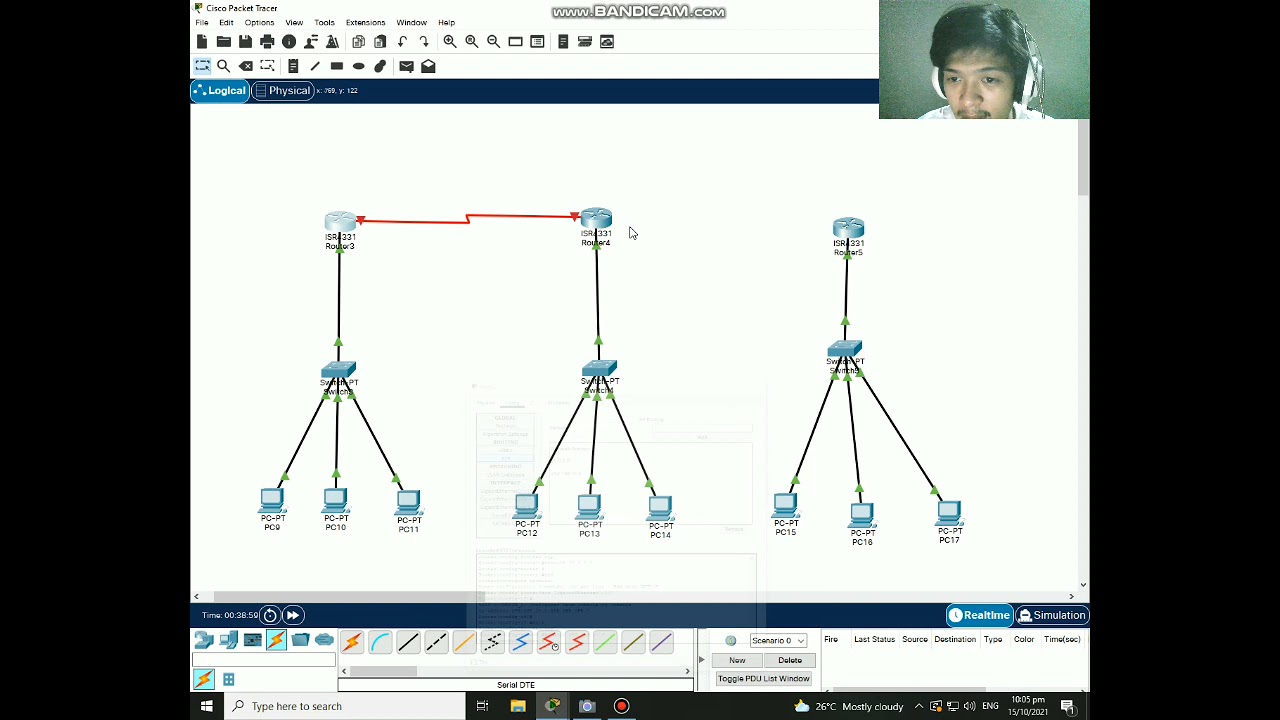Viewport: 1280px width, 720px height.
Task: Pick the Inspect magnifier tool
Action: click(x=224, y=66)
